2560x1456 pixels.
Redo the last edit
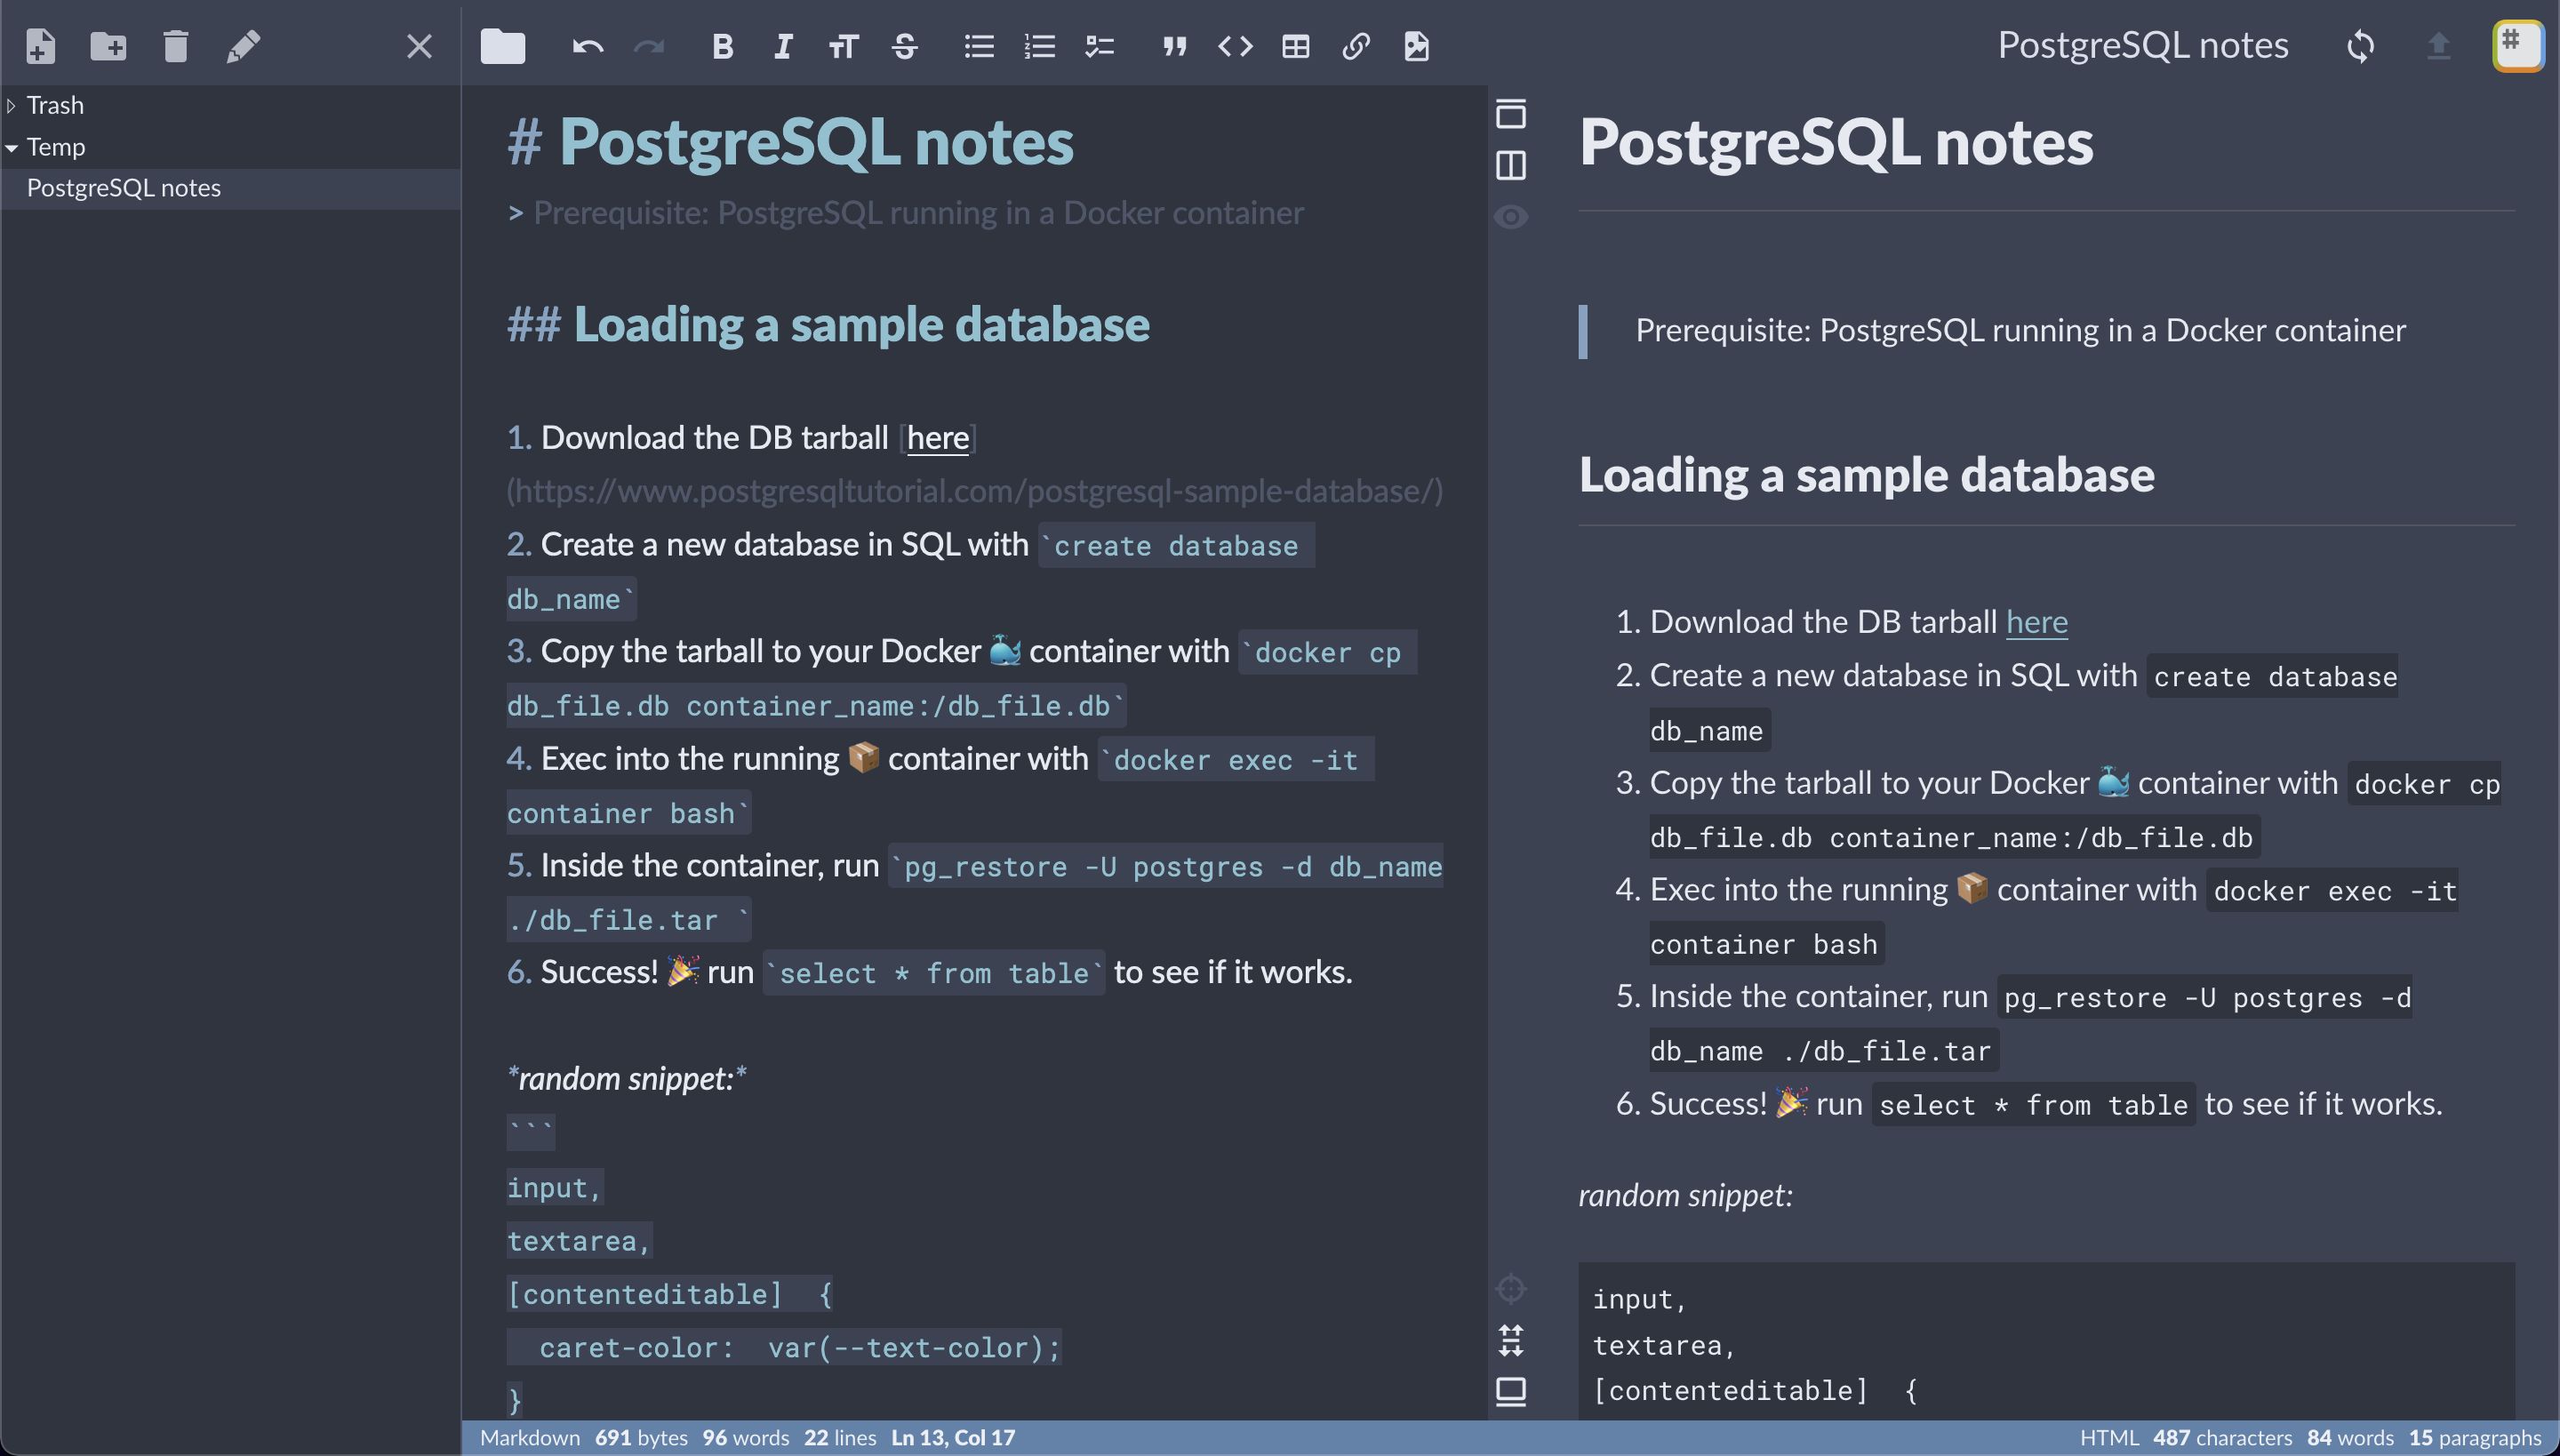[x=649, y=46]
